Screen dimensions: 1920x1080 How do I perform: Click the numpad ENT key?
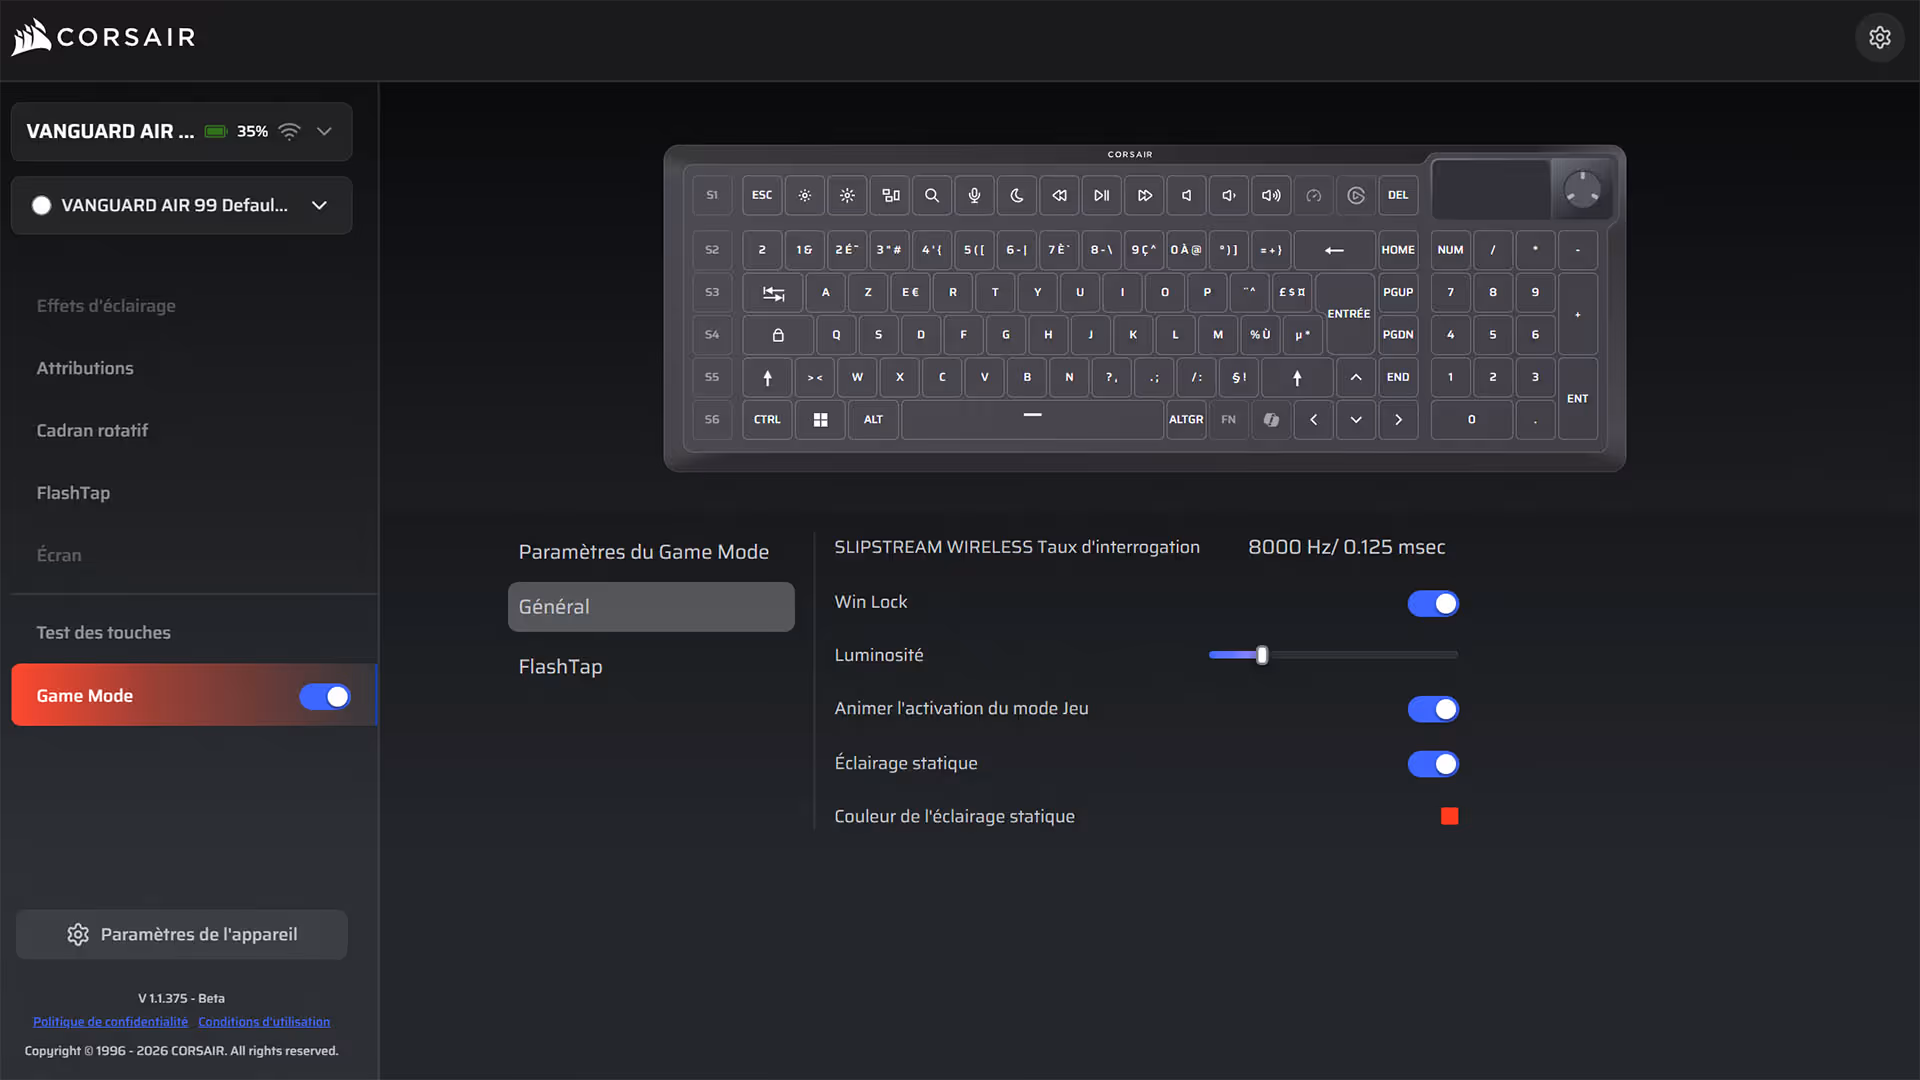pos(1577,399)
